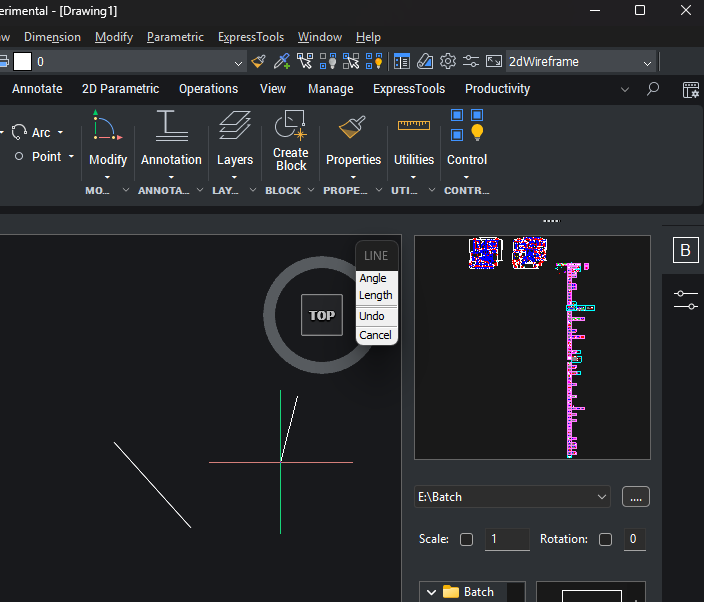The image size is (704, 602).
Task: Click the materials sheet icon in toolbar
Action: 425,62
